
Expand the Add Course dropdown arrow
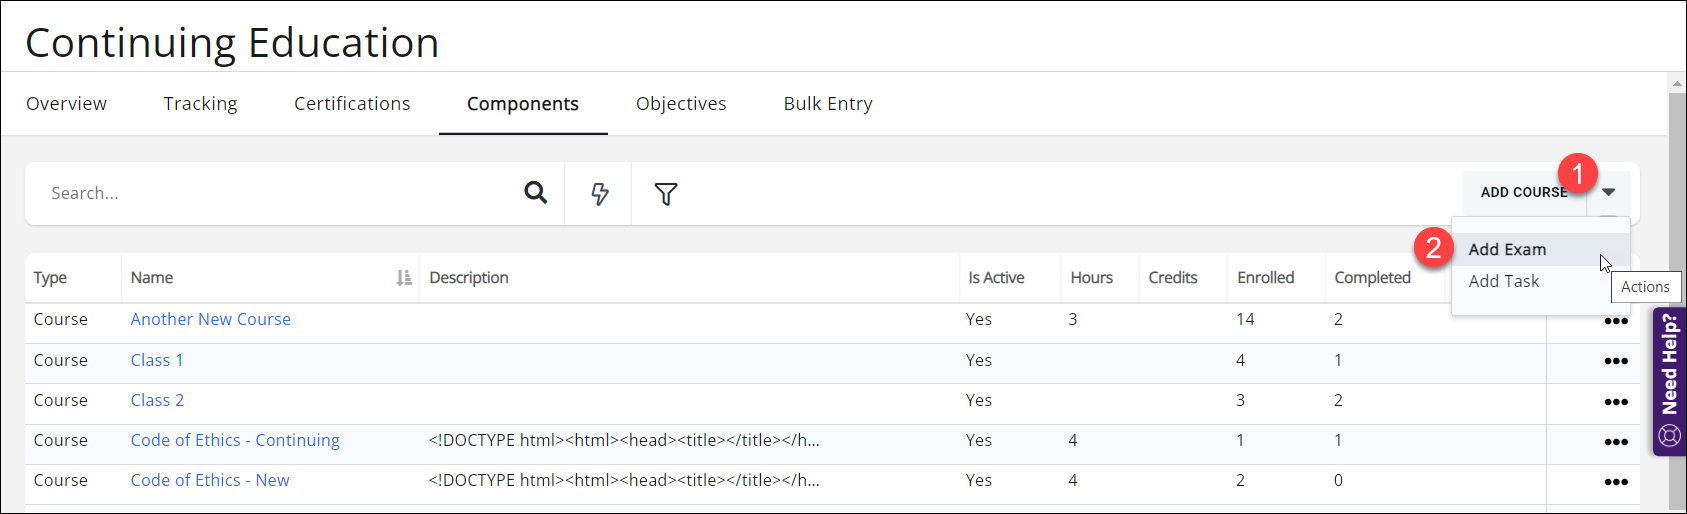click(x=1608, y=192)
